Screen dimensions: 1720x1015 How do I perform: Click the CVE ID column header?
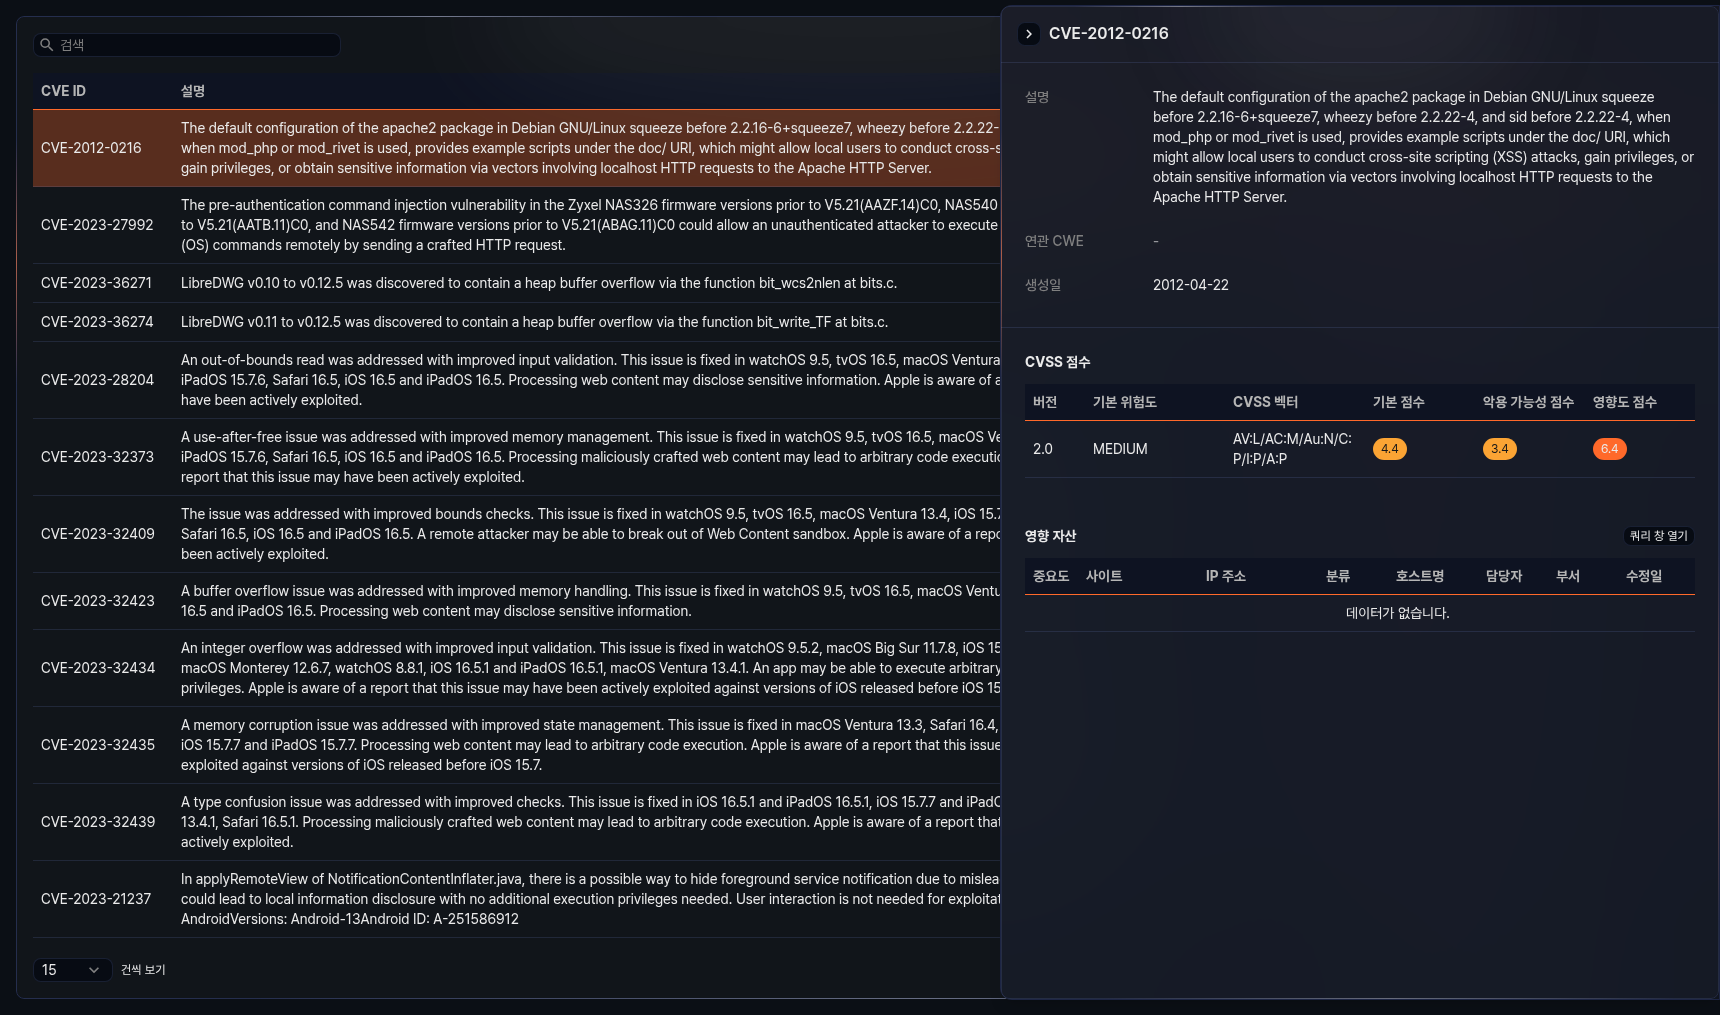(x=63, y=91)
